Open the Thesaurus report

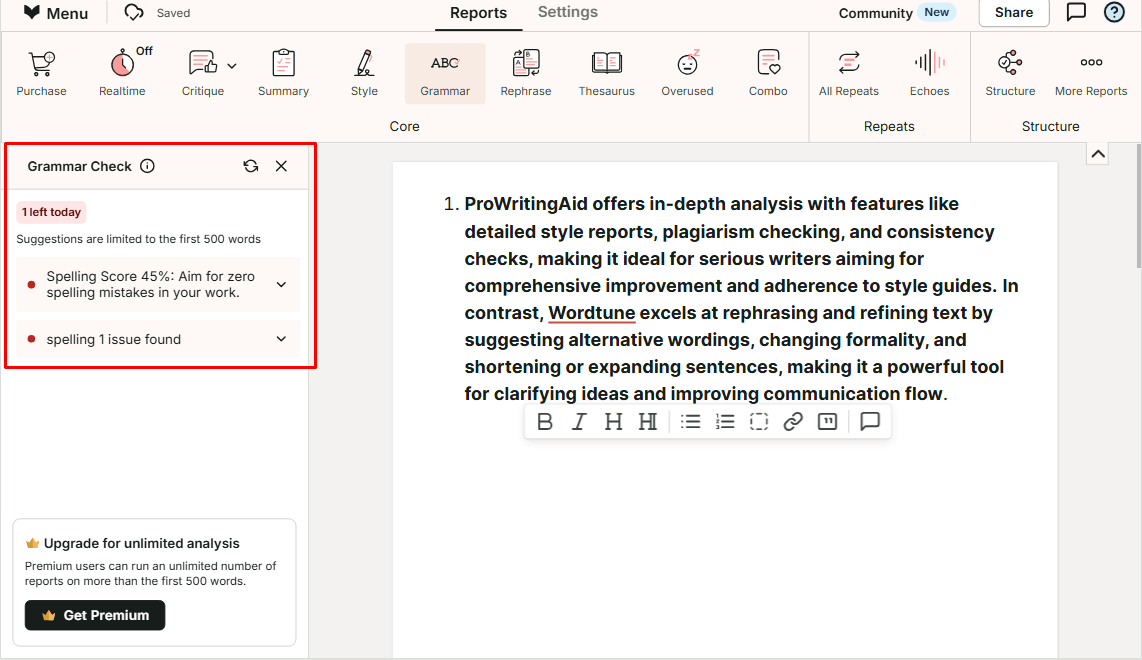(607, 73)
